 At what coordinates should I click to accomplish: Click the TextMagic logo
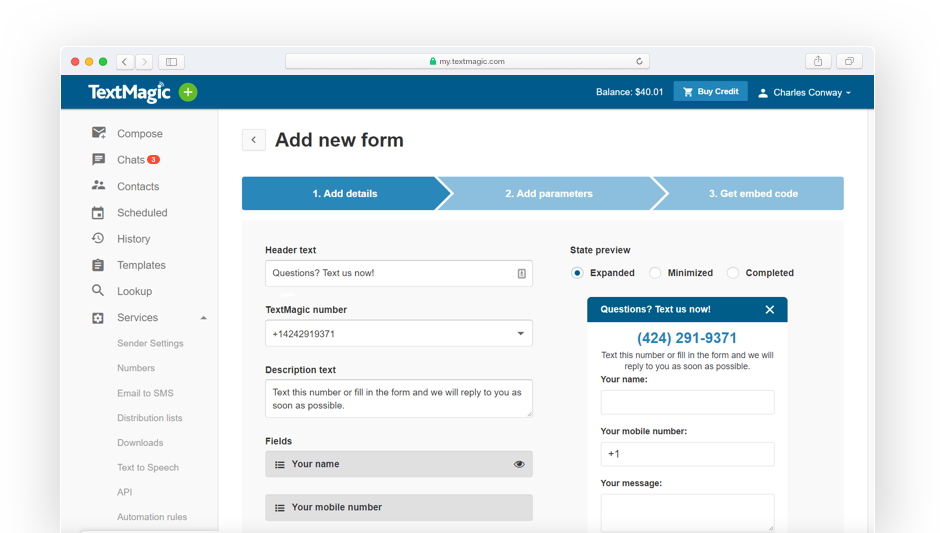click(x=129, y=92)
